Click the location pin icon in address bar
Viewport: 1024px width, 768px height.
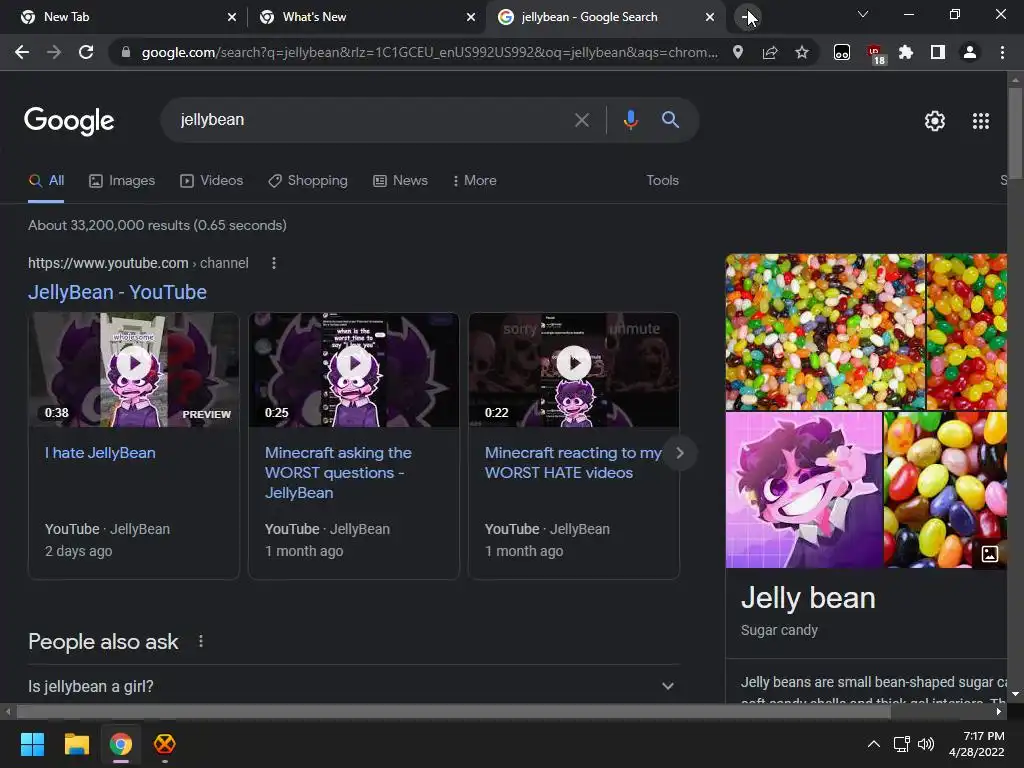[x=738, y=52]
